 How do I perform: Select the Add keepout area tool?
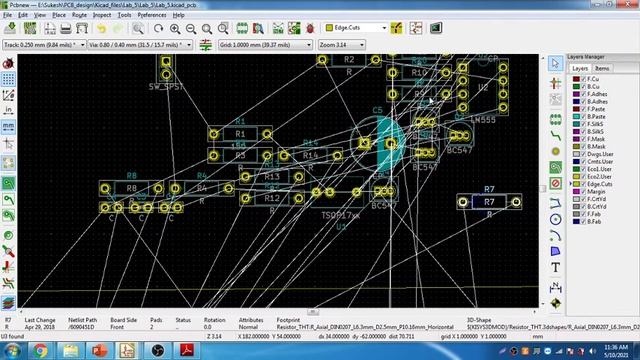point(555,183)
